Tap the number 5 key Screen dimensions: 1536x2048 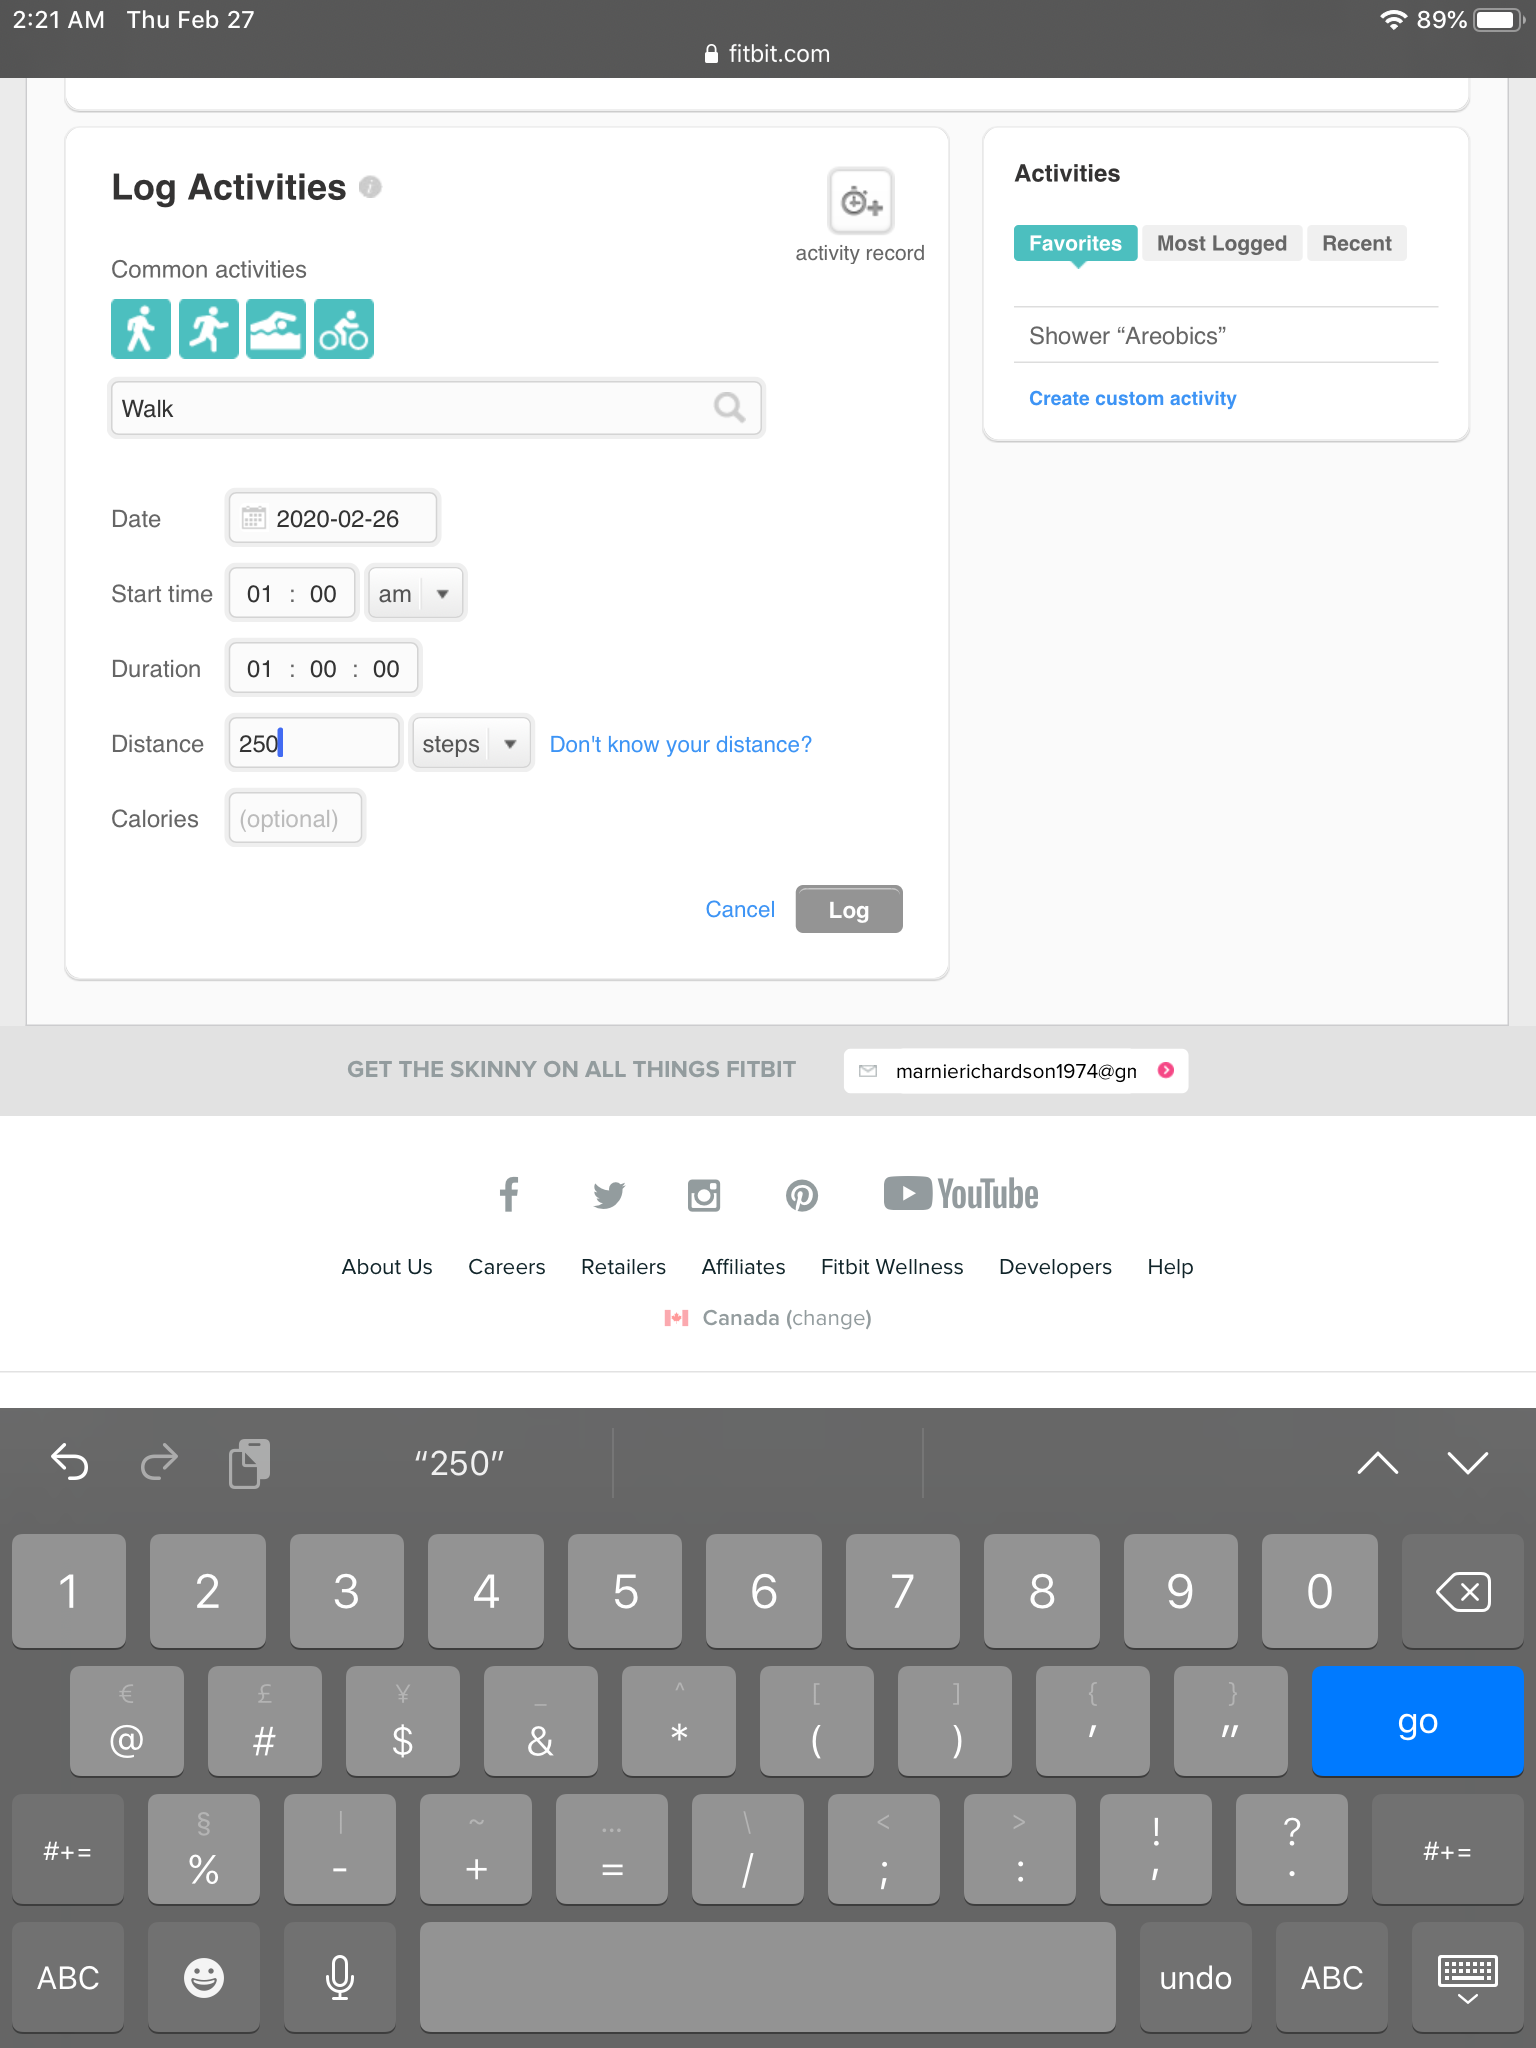click(x=625, y=1591)
